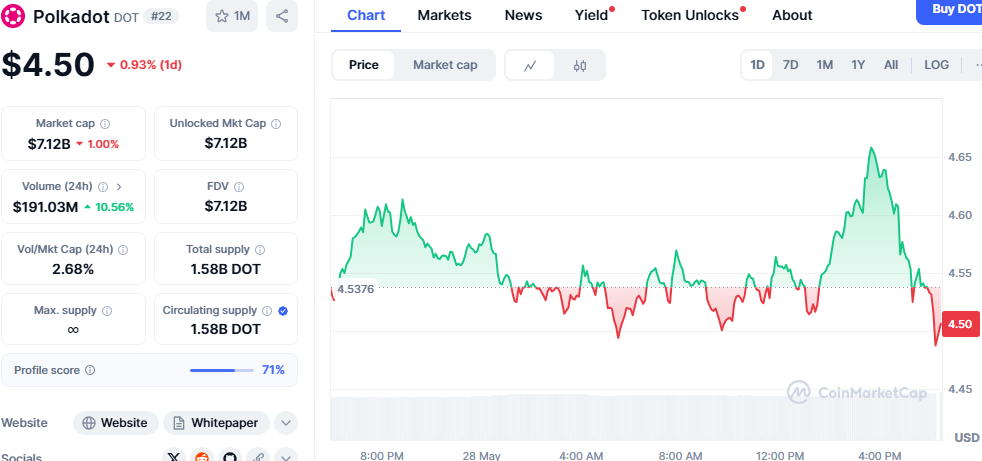Set chart range to All
Image resolution: width=982 pixels, height=461 pixels.
891,65
